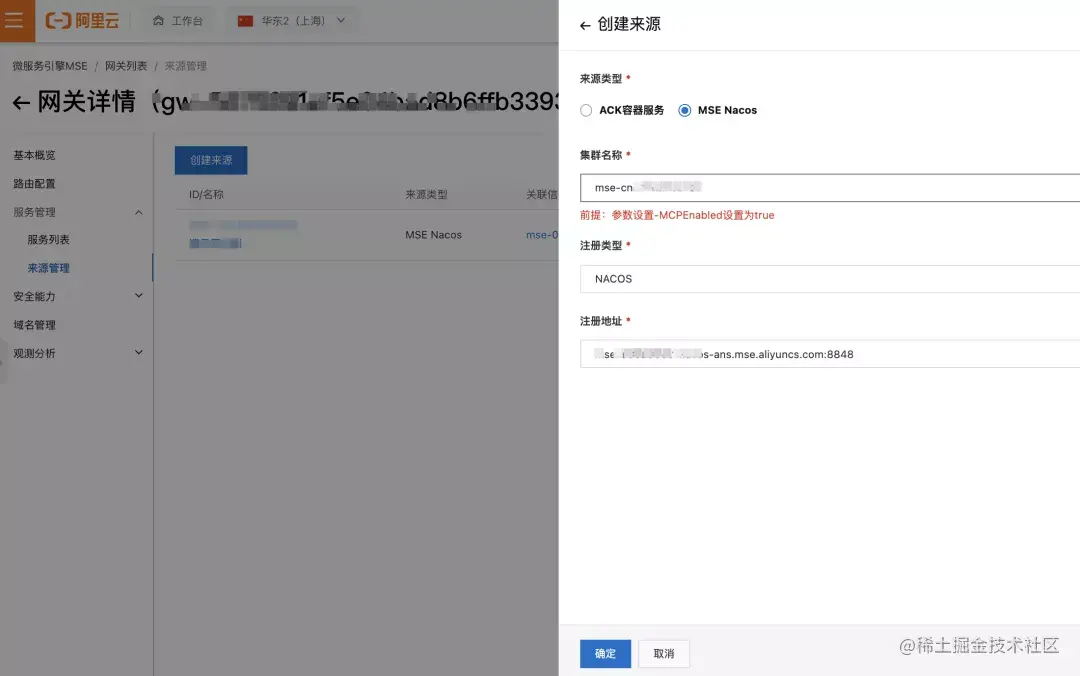This screenshot has width=1080, height=676.
Task: Click the Alibaba Cloud logo
Action: pyautogui.click(x=82, y=21)
